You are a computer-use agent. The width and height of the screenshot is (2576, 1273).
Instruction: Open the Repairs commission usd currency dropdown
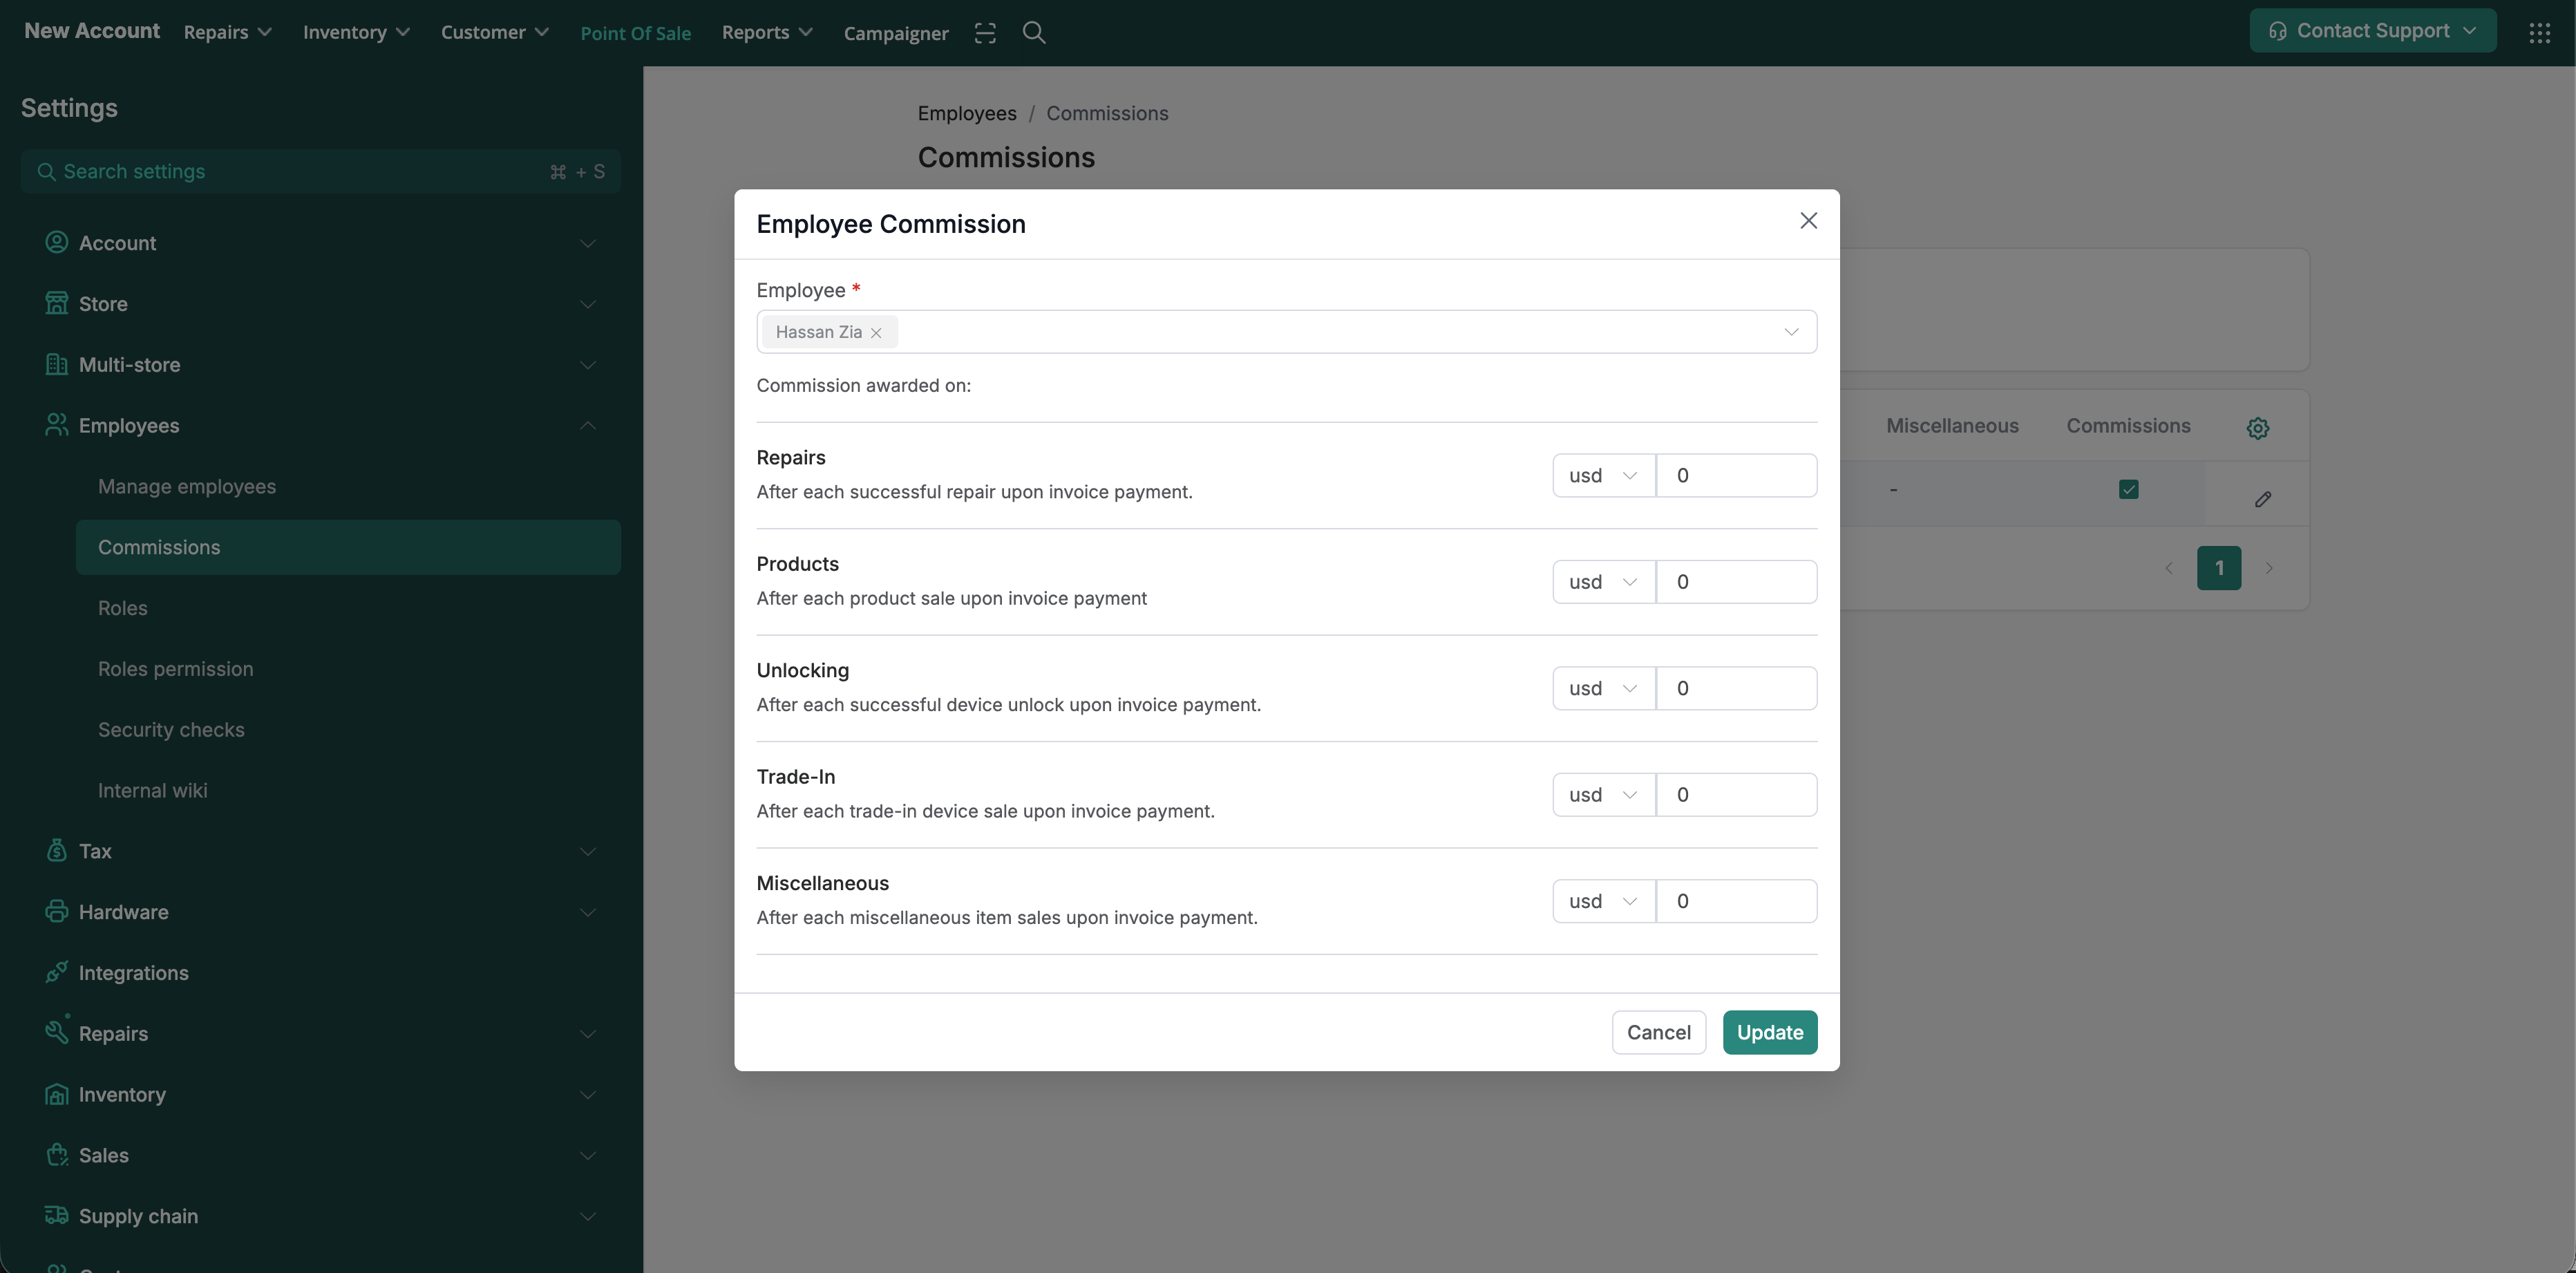[x=1603, y=475]
